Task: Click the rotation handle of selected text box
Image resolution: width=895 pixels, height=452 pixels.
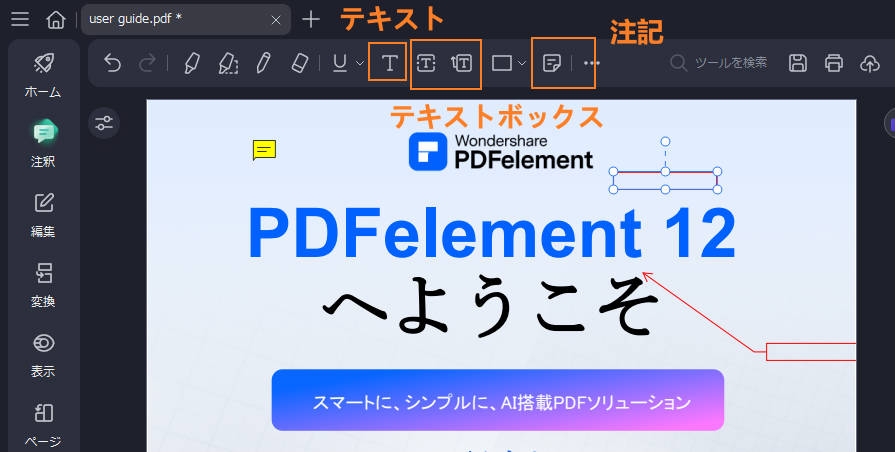Action: 665,142
